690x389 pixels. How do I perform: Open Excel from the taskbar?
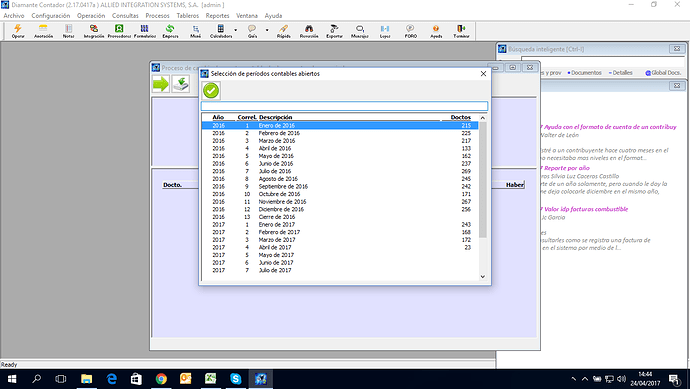click(x=211, y=379)
